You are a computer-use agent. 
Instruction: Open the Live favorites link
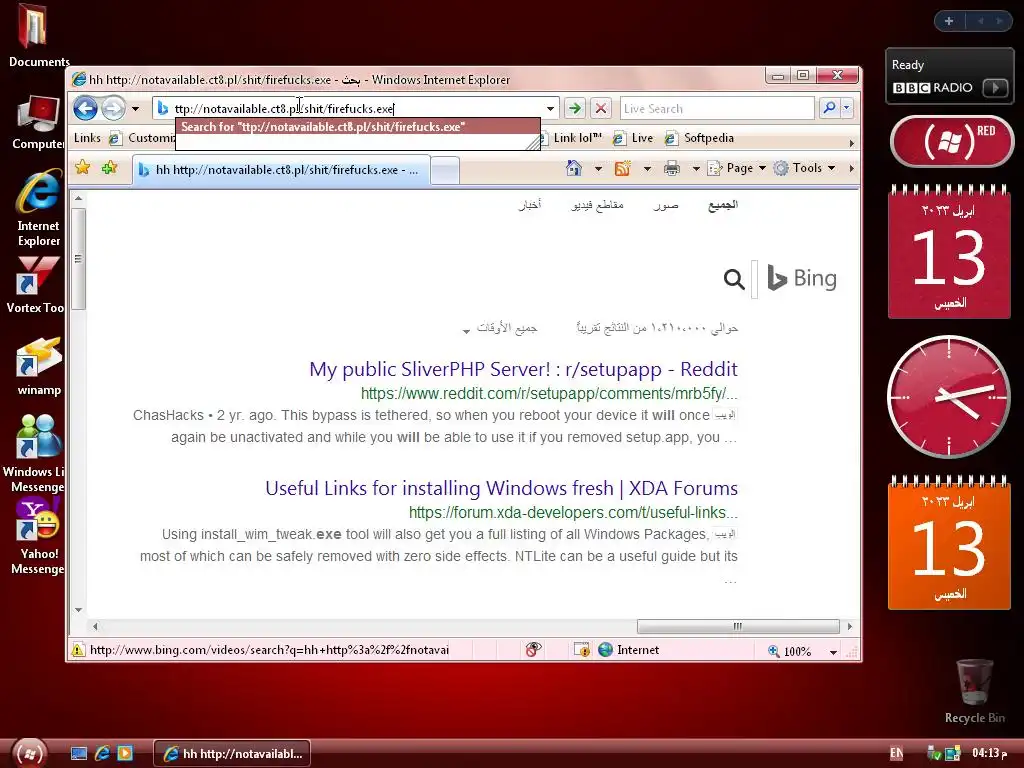coord(633,138)
